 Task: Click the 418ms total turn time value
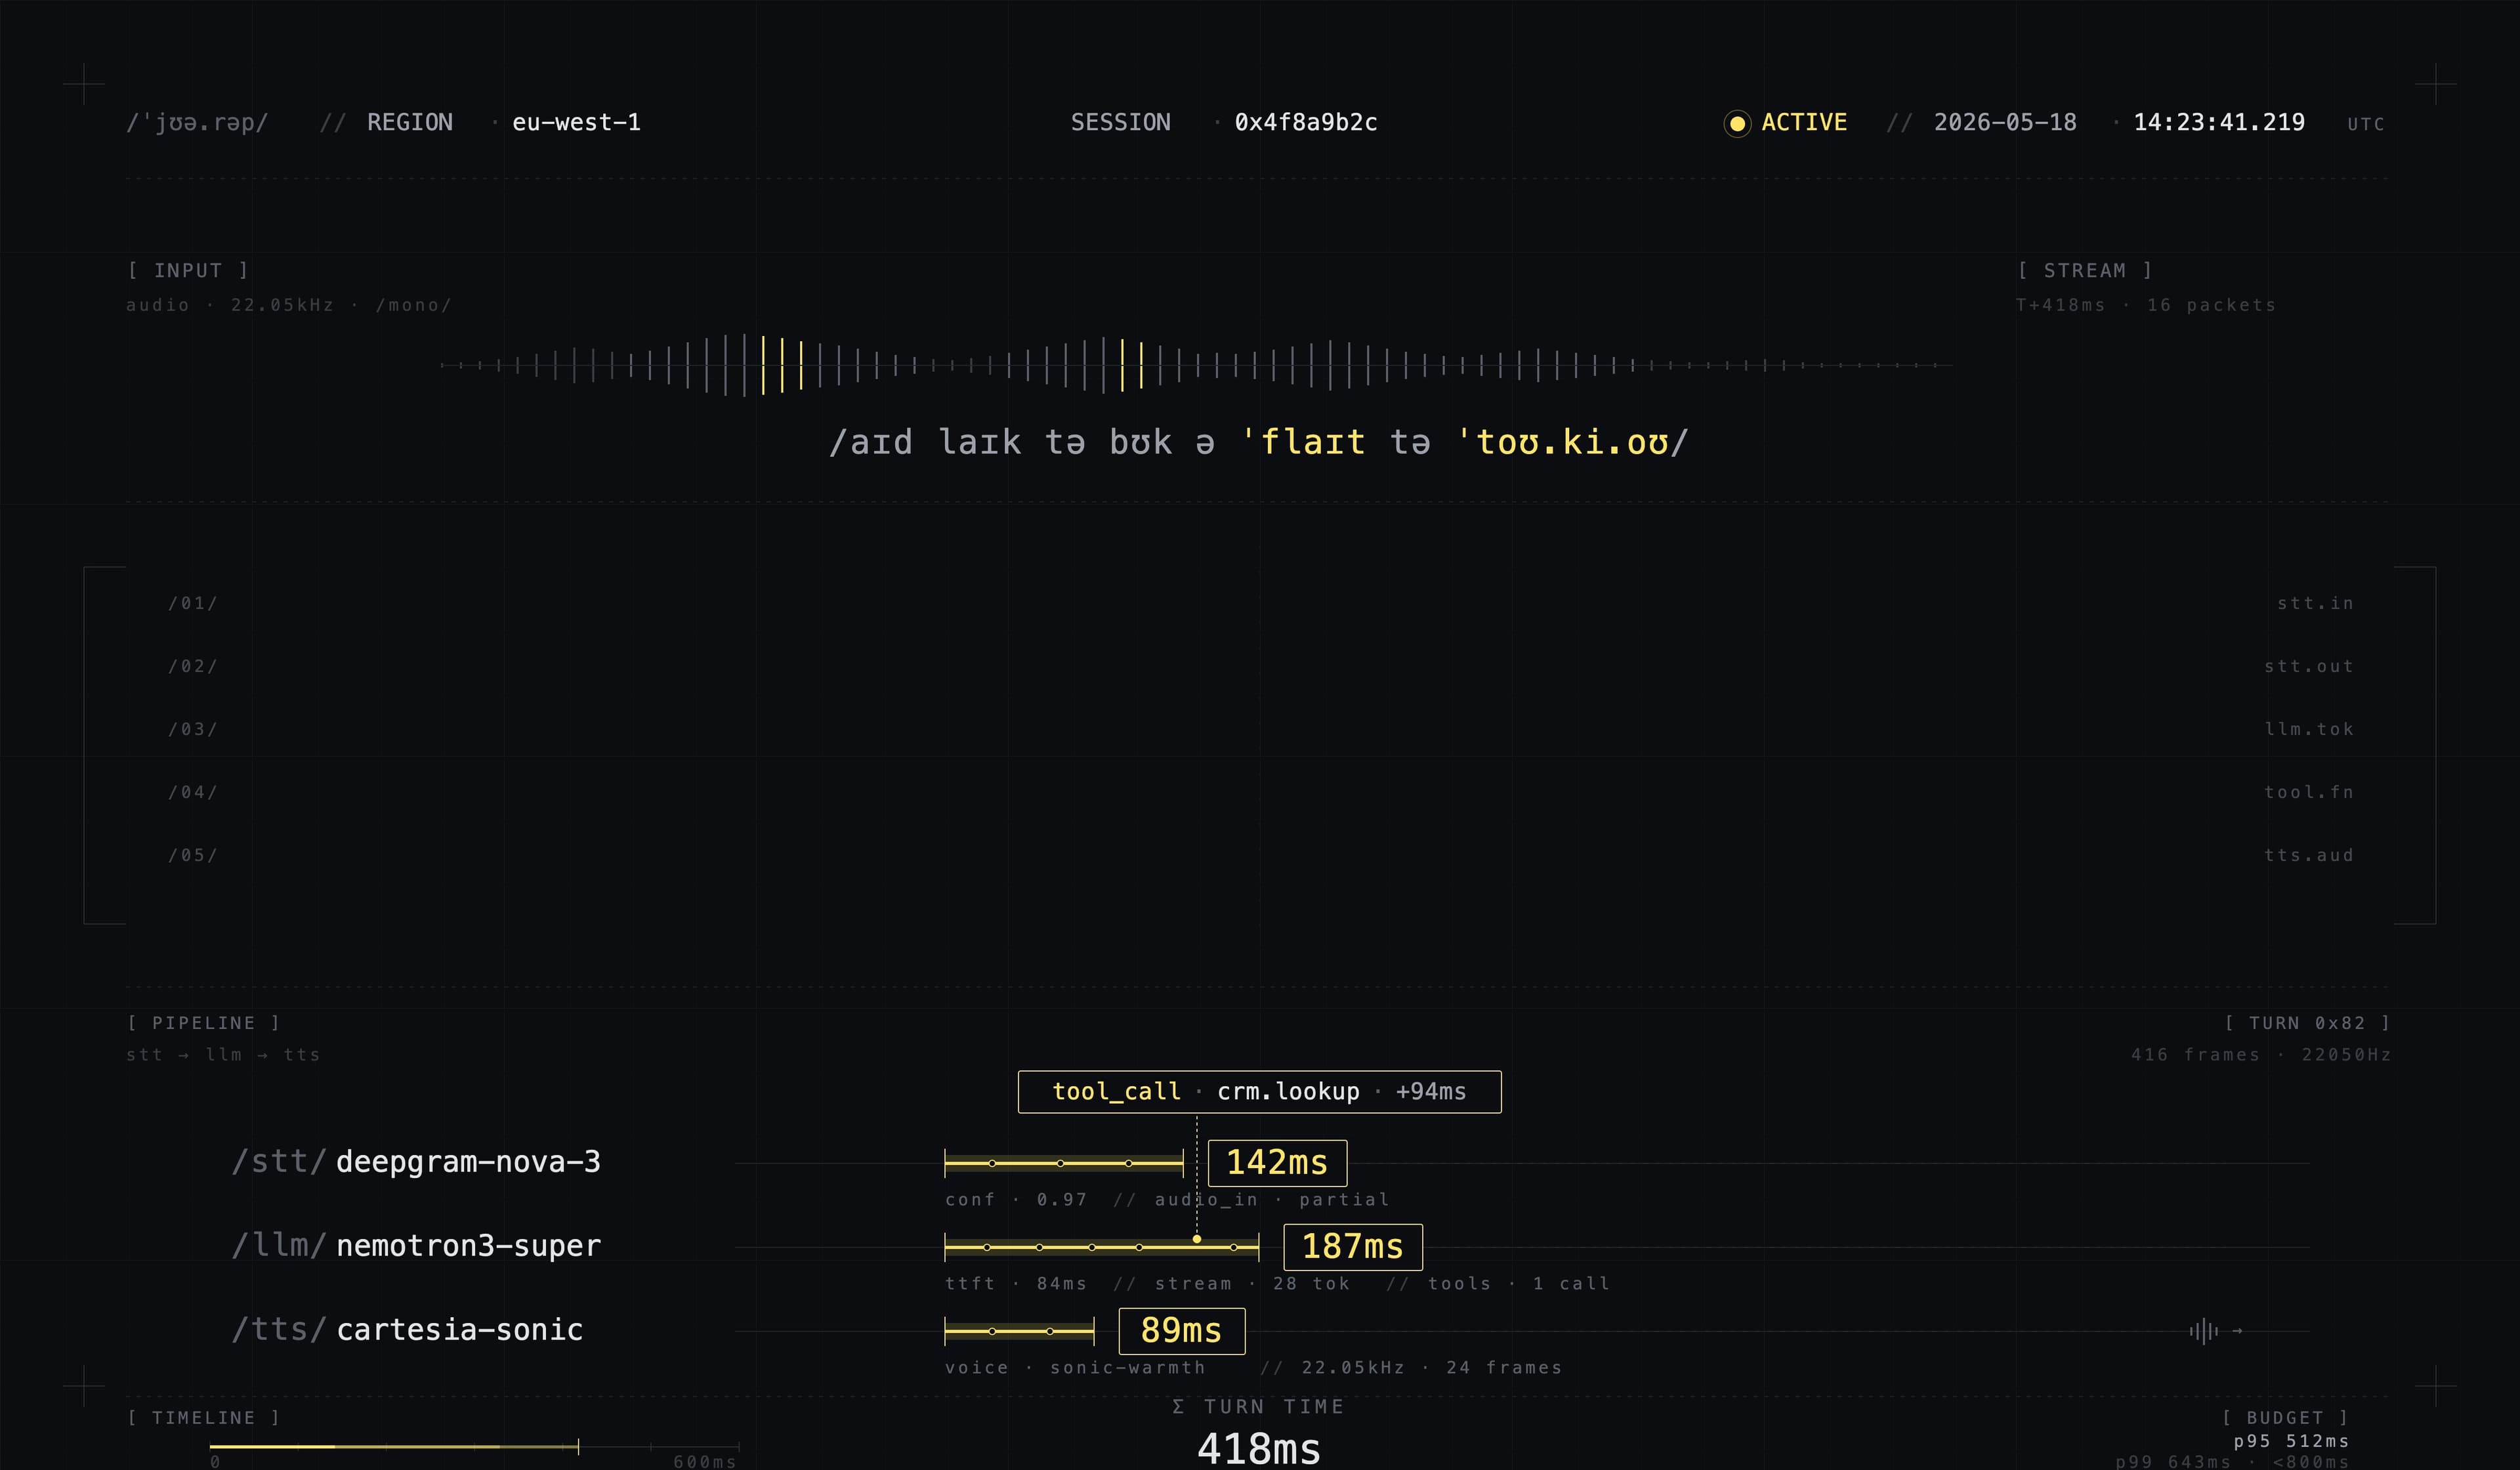pos(1259,1449)
